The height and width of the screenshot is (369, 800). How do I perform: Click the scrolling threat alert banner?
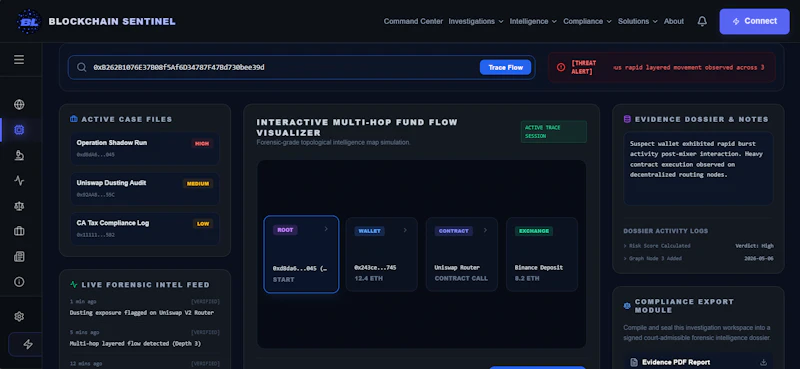662,67
